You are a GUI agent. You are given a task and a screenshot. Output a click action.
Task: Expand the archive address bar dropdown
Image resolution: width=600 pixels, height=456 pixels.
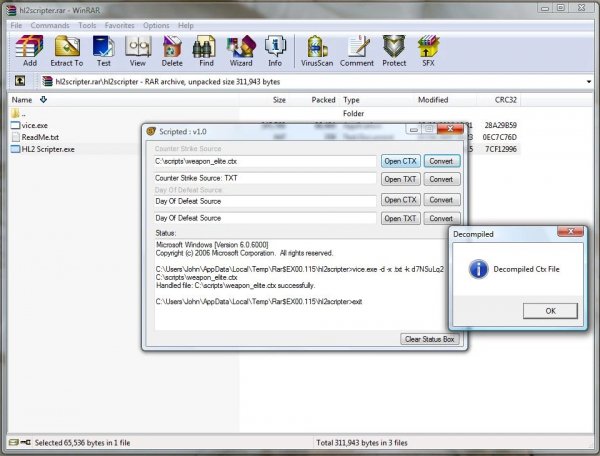[589, 81]
